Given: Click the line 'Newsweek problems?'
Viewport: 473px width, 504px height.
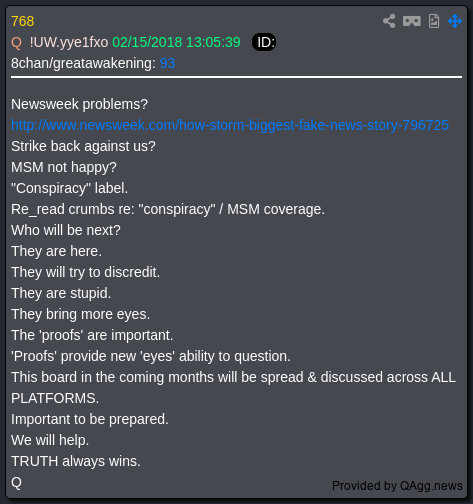Looking at the screenshot, I should point(79,104).
